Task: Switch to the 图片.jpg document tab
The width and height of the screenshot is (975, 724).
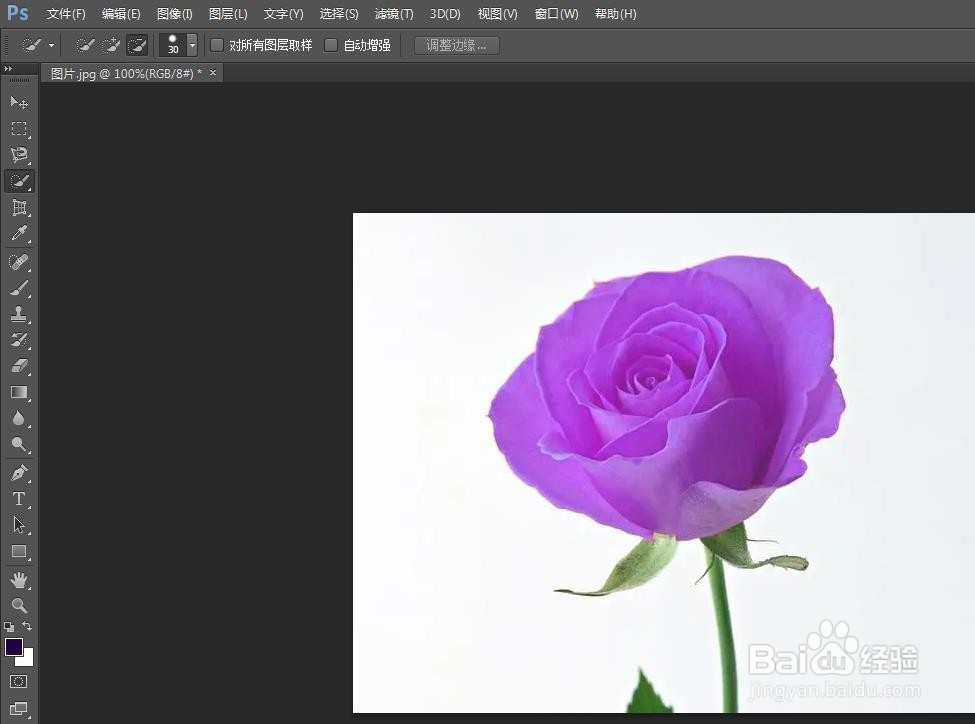Action: point(126,73)
